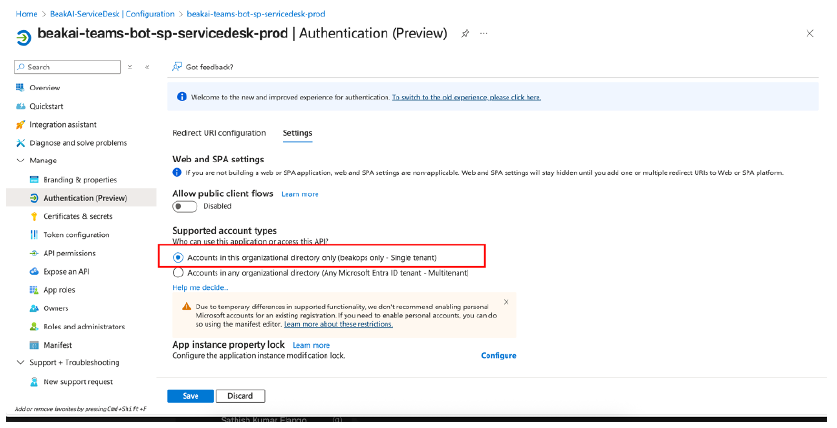Click the warning triangle icon in notice

coord(186,306)
